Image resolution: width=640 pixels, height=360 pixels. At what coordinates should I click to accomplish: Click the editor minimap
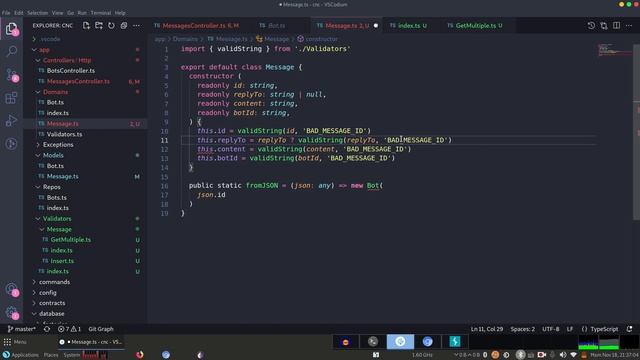click(x=614, y=50)
